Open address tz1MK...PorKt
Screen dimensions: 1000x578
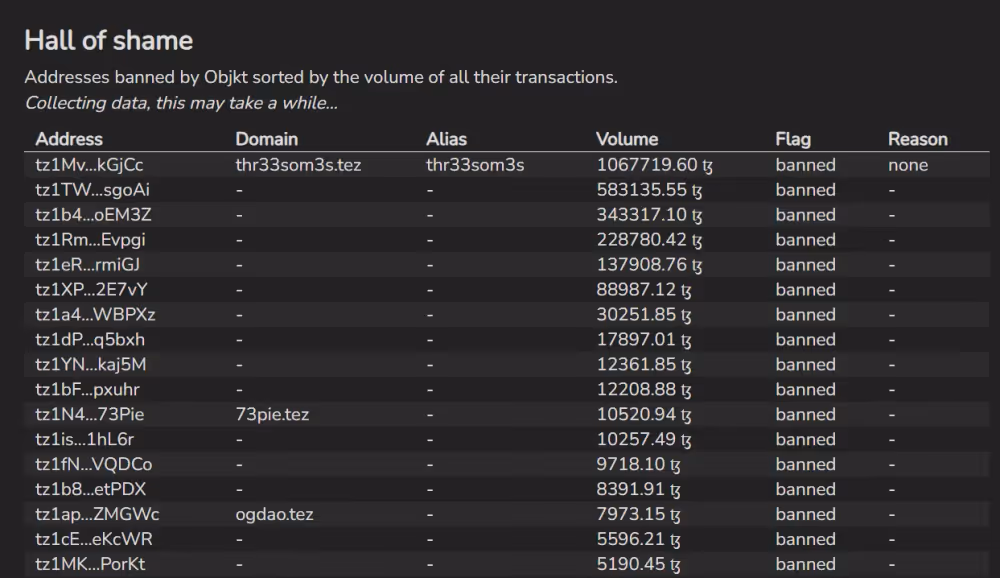[90, 564]
